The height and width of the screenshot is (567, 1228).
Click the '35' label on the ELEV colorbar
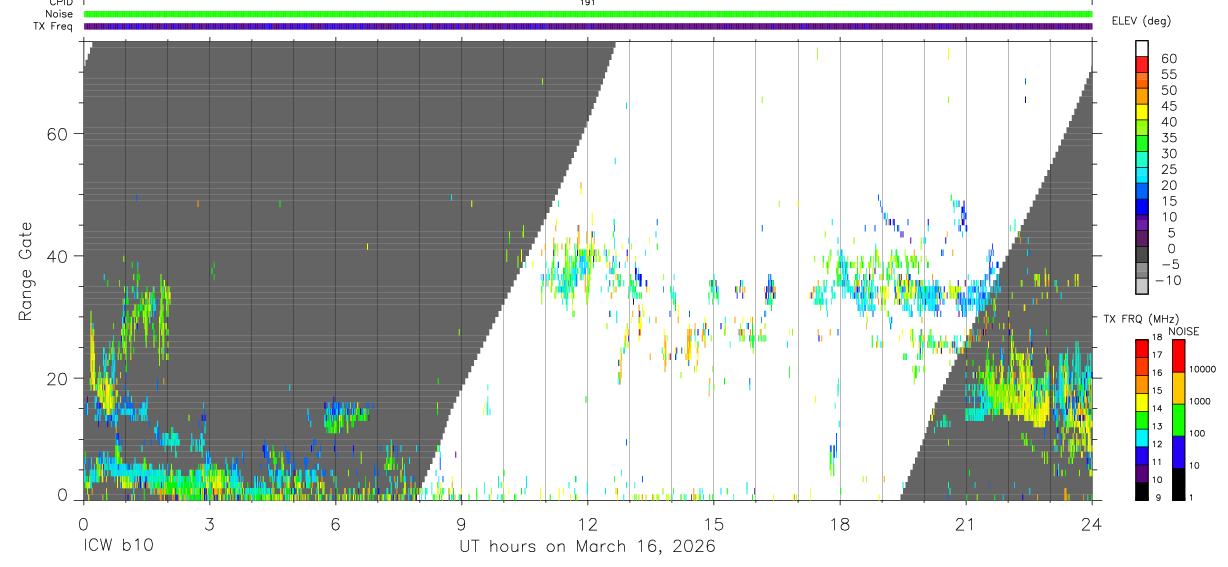click(1168, 138)
